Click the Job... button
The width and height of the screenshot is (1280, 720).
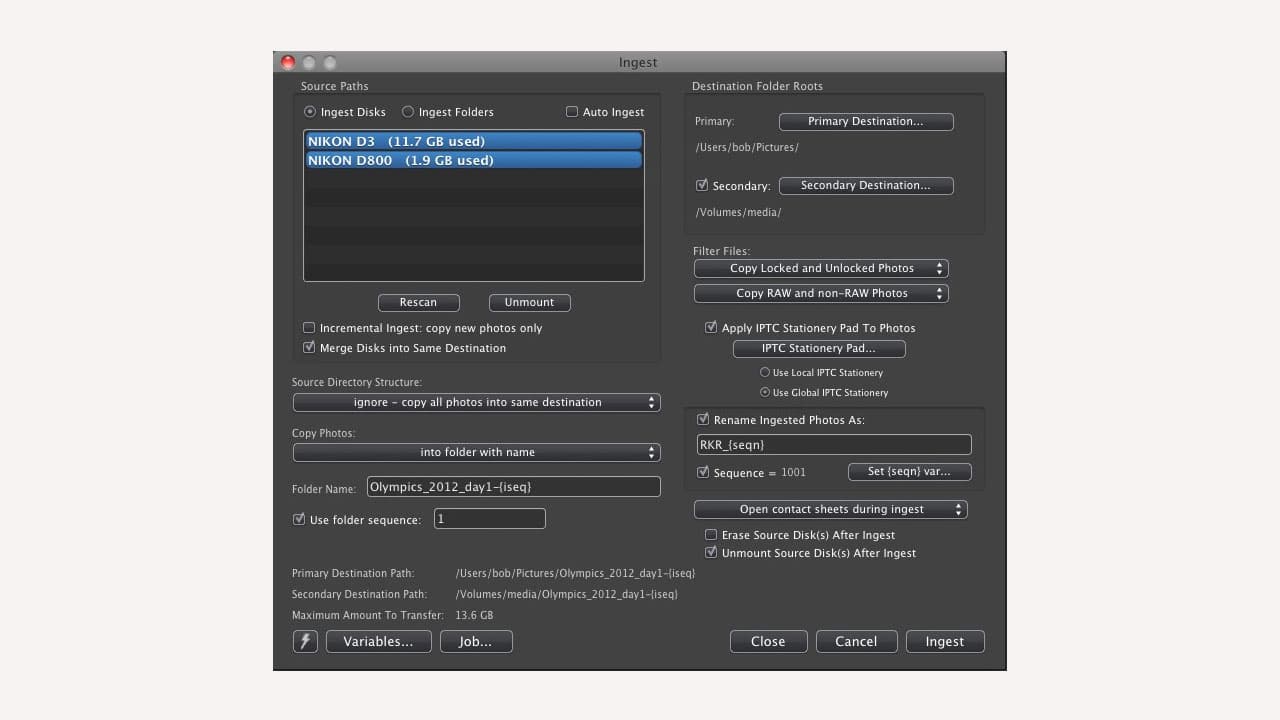click(476, 641)
